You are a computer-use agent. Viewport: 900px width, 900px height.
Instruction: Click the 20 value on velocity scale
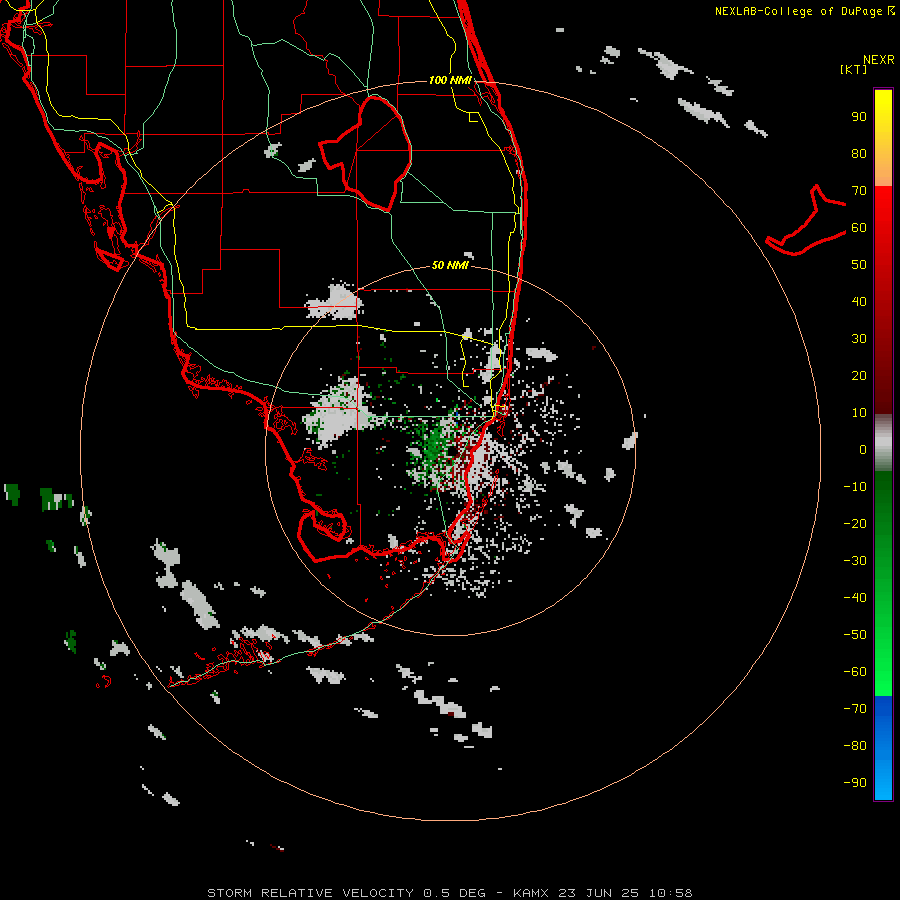point(859,376)
